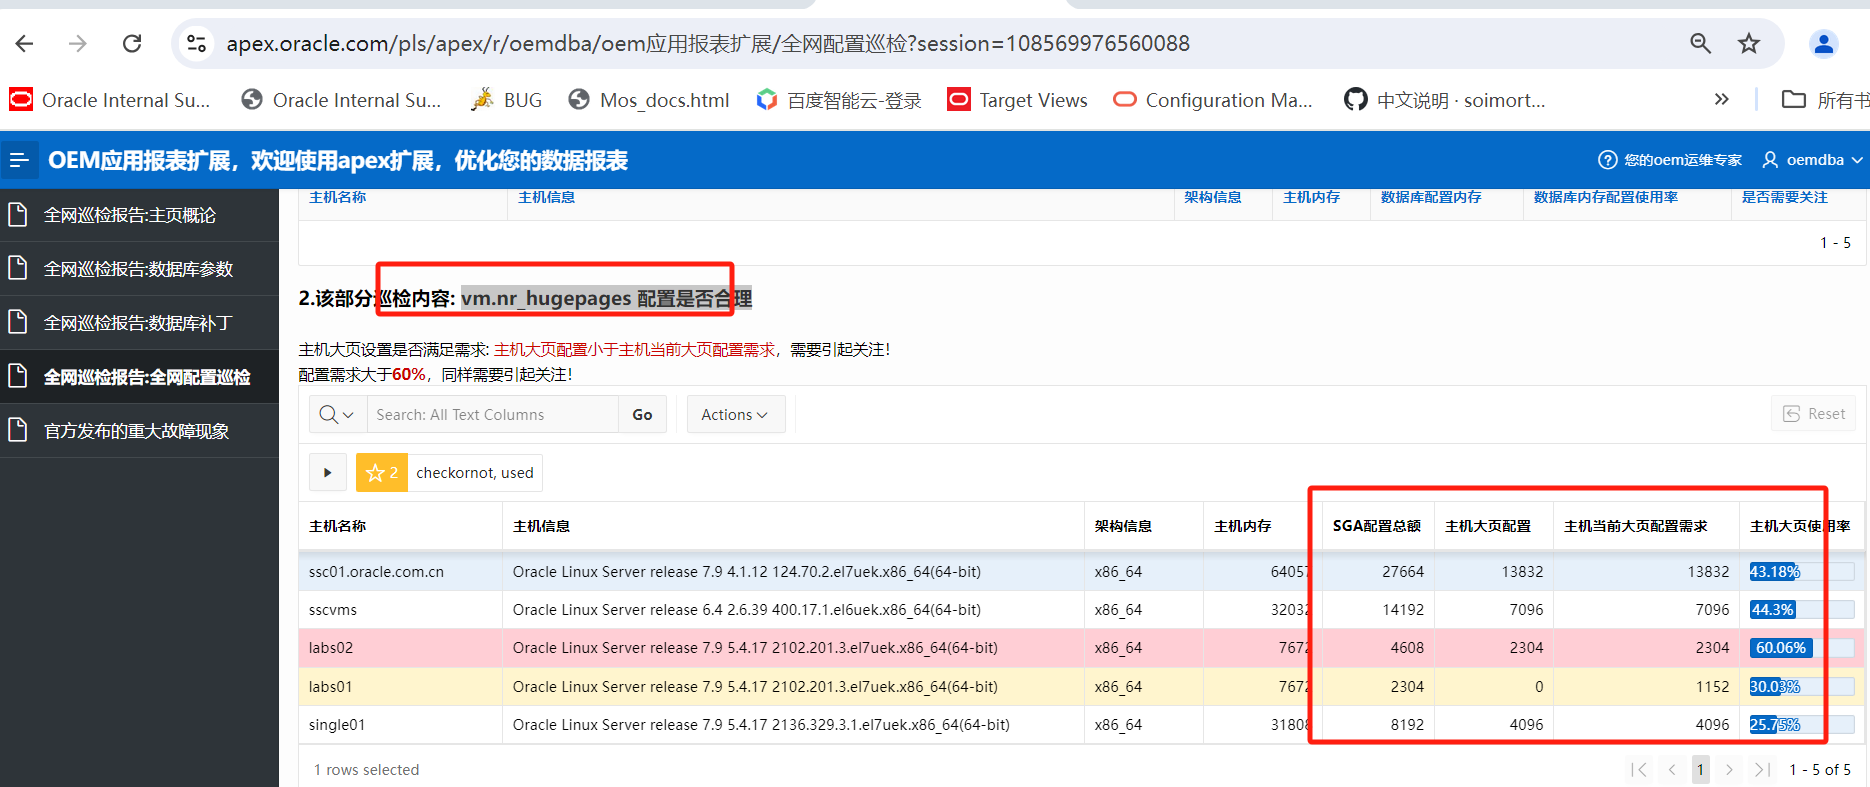Viewport: 1870px width, 787px height.
Task: Select 官方发布的重大故障现象 in sidebar
Action: coord(139,431)
